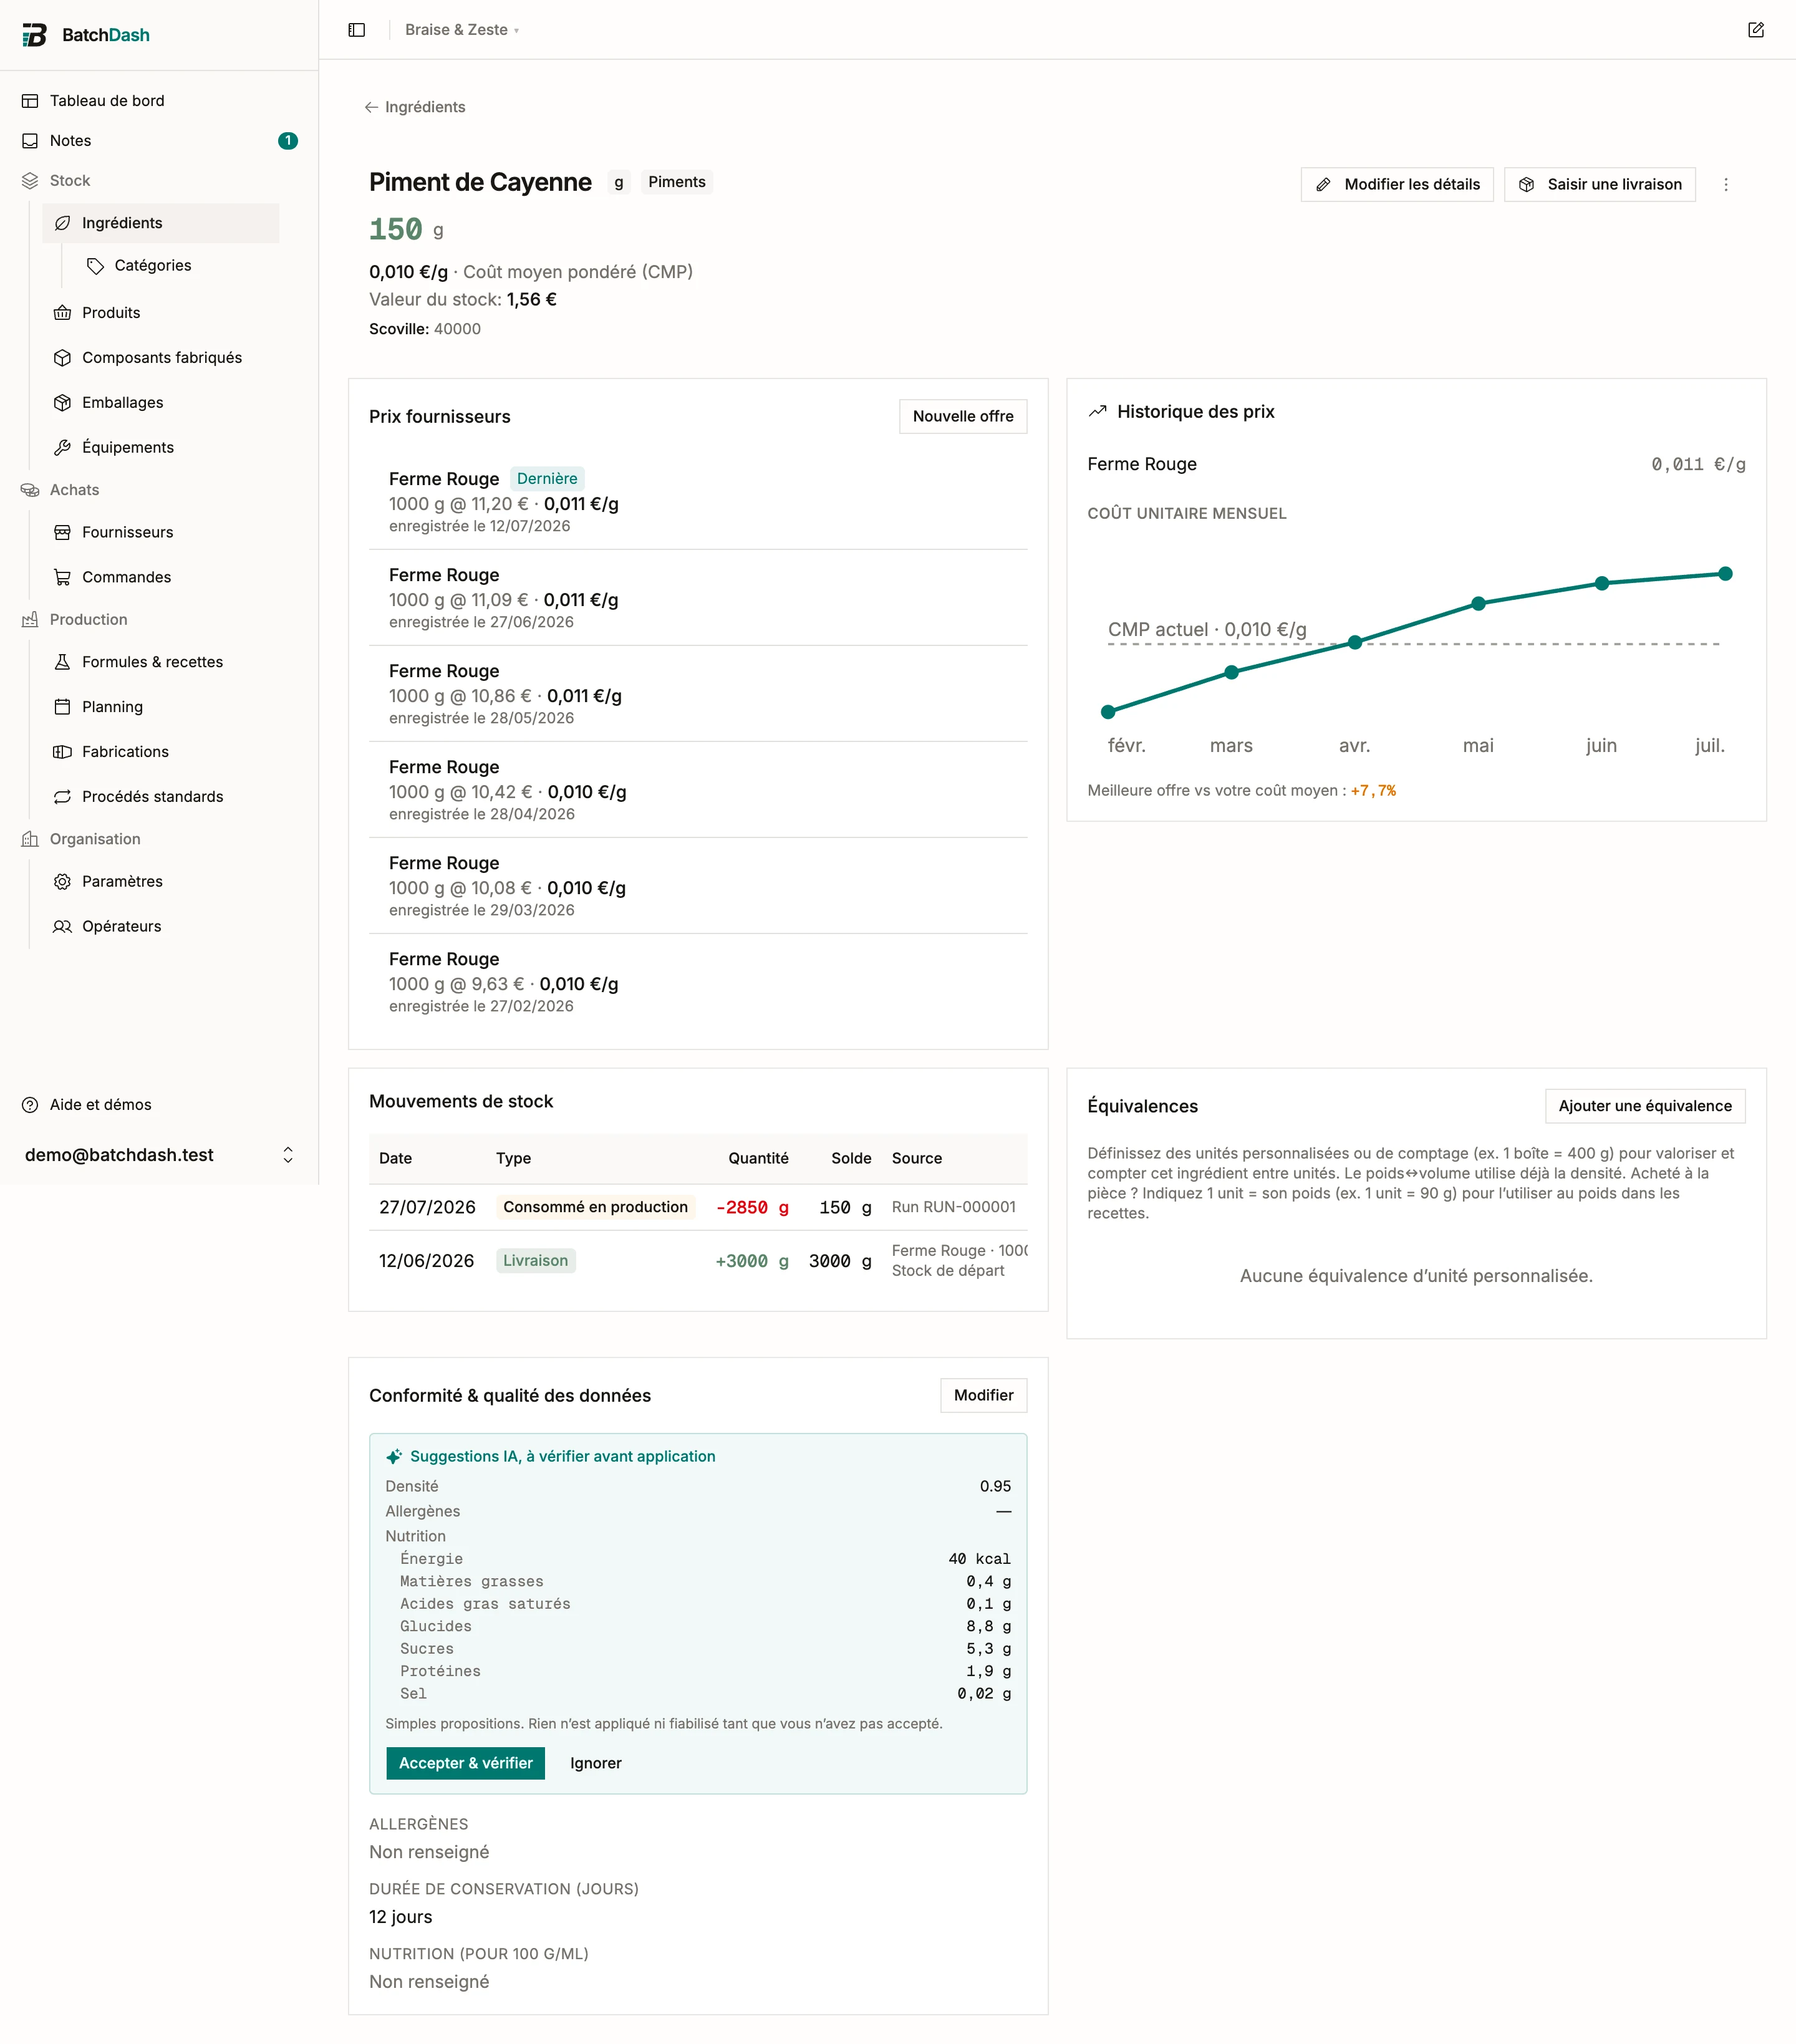
Task: Click the box icon in Saisir une livraison
Action: point(1526,185)
